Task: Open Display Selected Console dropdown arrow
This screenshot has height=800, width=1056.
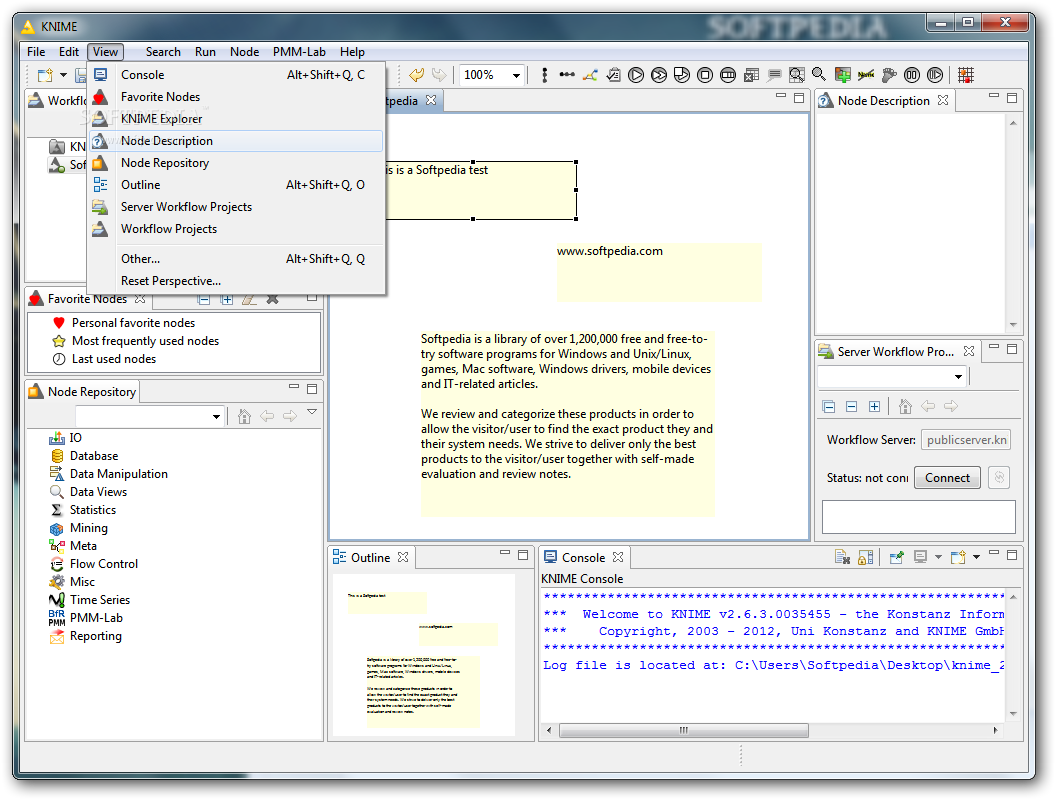Action: pos(938,557)
